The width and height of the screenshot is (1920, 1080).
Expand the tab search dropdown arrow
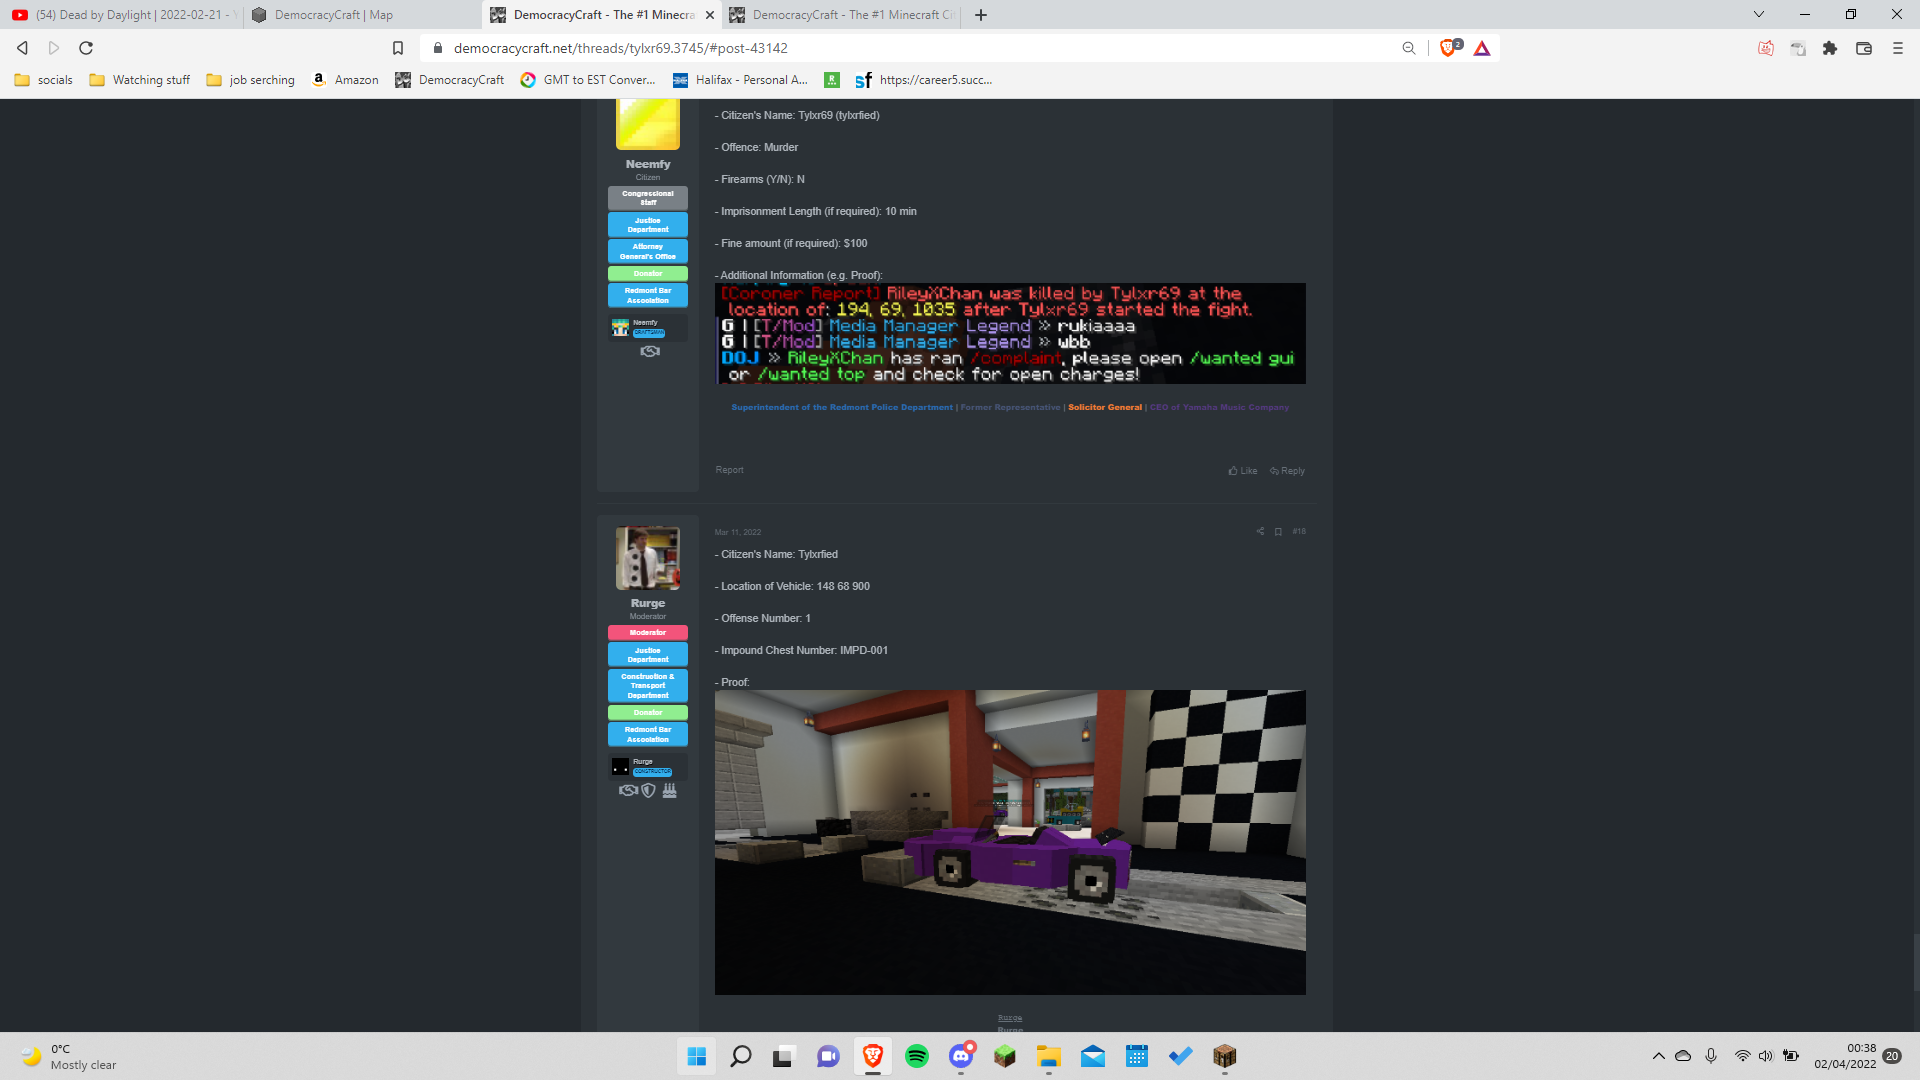click(x=1759, y=14)
